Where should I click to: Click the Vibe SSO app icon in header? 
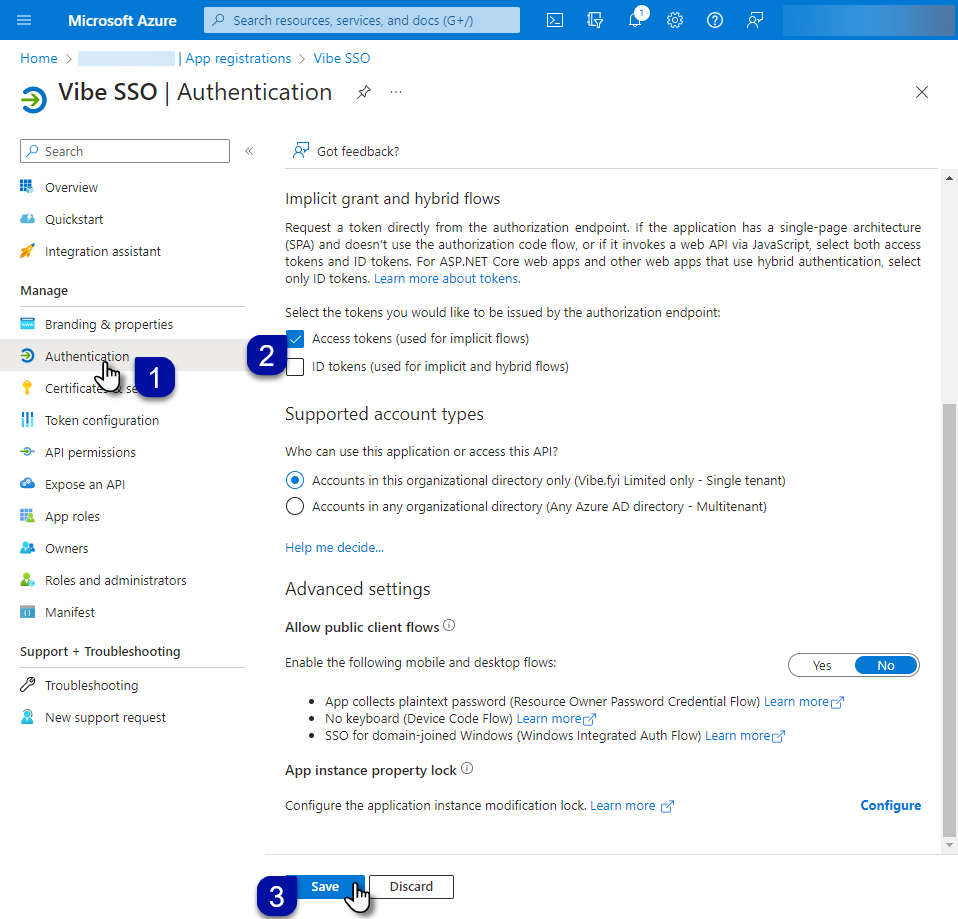pyautogui.click(x=34, y=100)
